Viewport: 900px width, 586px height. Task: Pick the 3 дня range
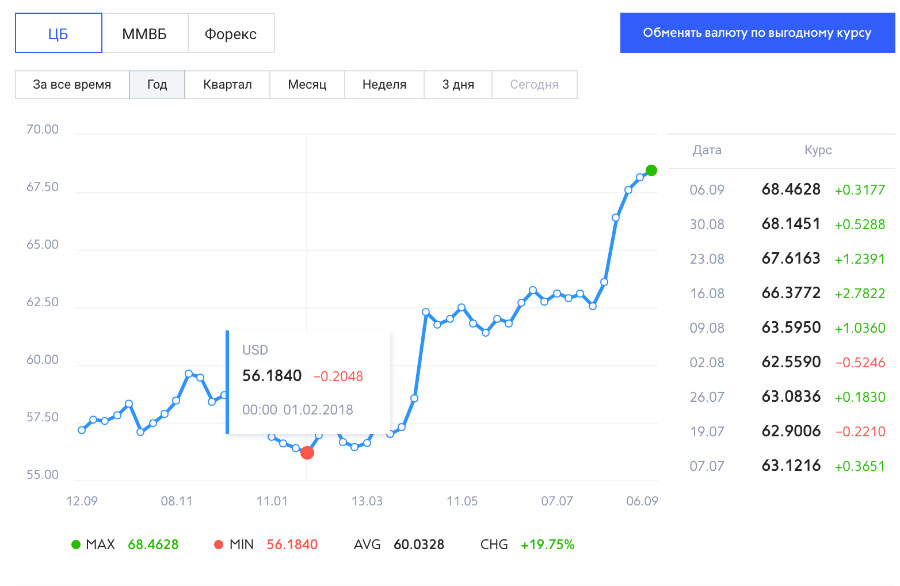(458, 84)
